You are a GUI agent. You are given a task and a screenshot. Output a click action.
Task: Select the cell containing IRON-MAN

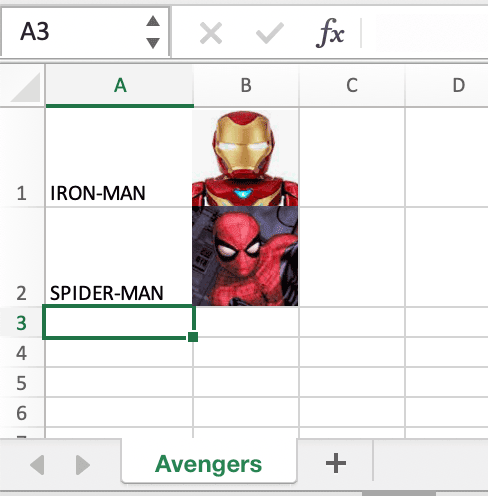pyautogui.click(x=119, y=157)
